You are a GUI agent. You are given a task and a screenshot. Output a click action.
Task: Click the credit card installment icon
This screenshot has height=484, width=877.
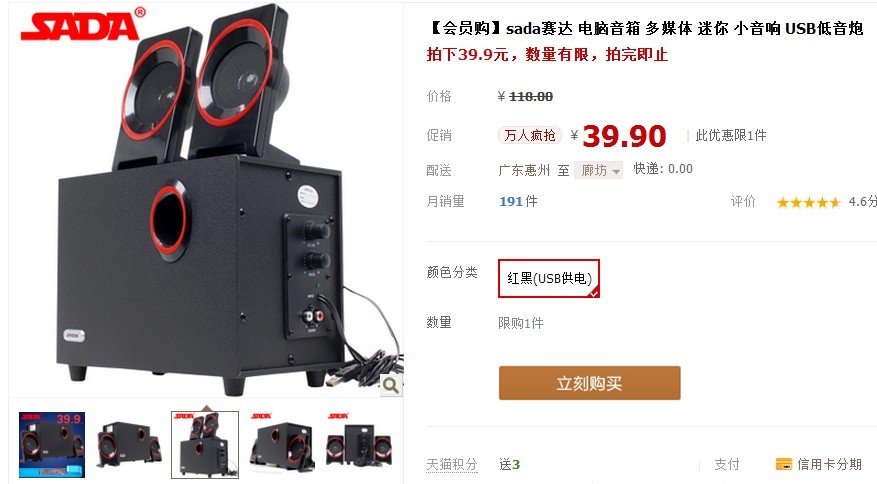pos(784,464)
